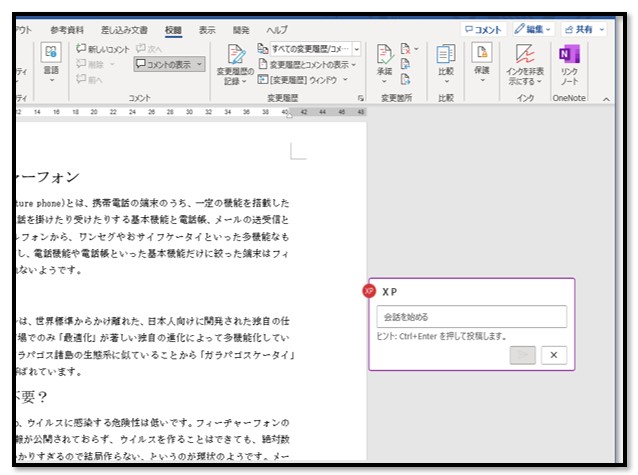Click the コメント button at top right
The width and height of the screenshot is (638, 475).
point(483,30)
